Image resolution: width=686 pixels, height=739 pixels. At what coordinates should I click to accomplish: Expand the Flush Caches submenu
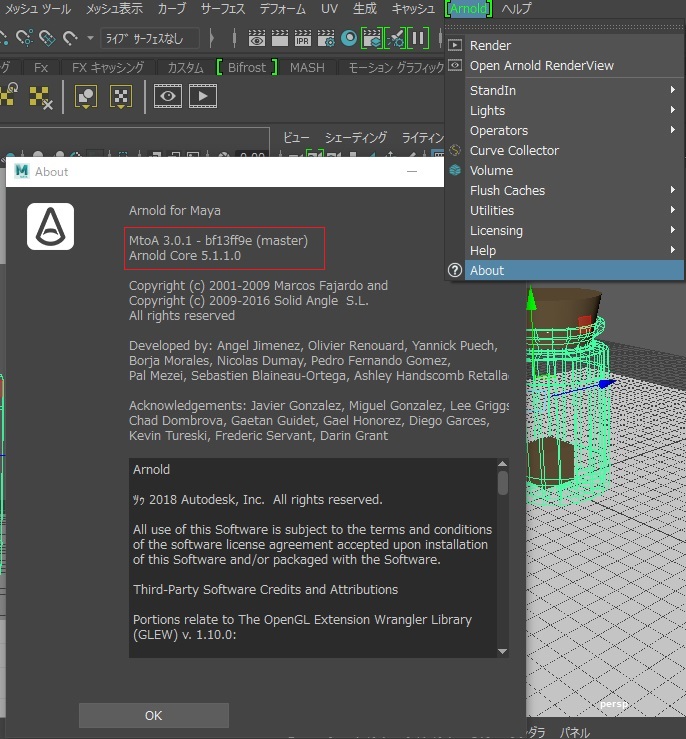coord(574,191)
